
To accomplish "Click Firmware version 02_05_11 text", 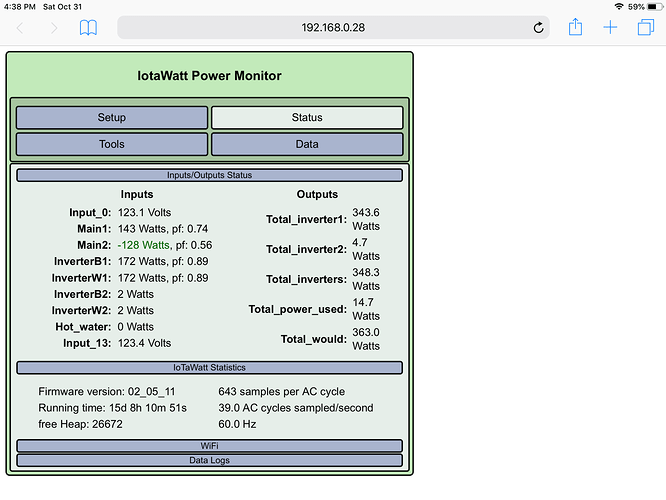I will coord(107,391).
